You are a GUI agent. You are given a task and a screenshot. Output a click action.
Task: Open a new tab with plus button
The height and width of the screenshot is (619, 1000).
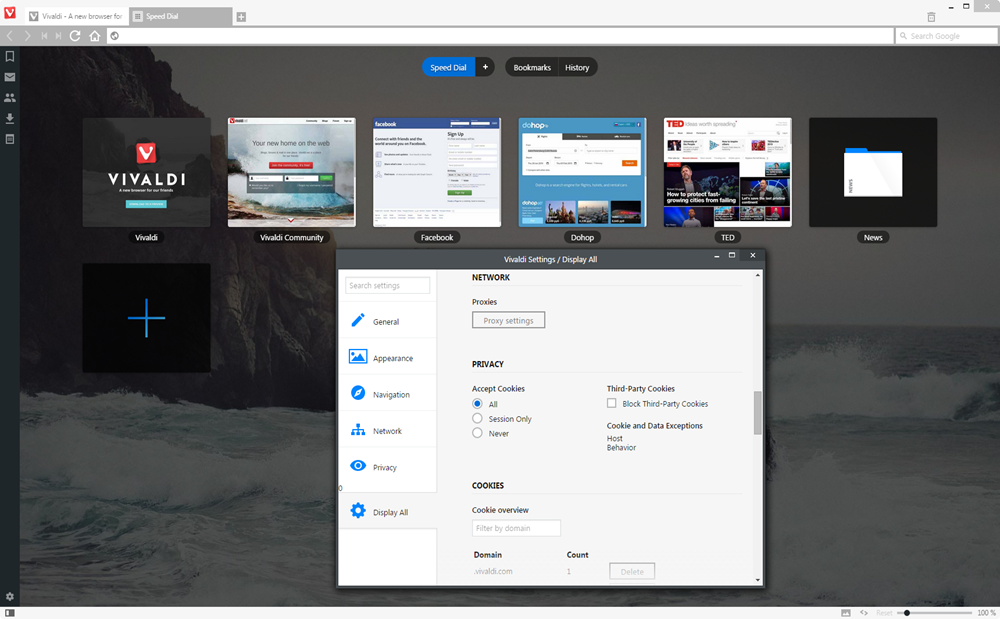coord(241,17)
